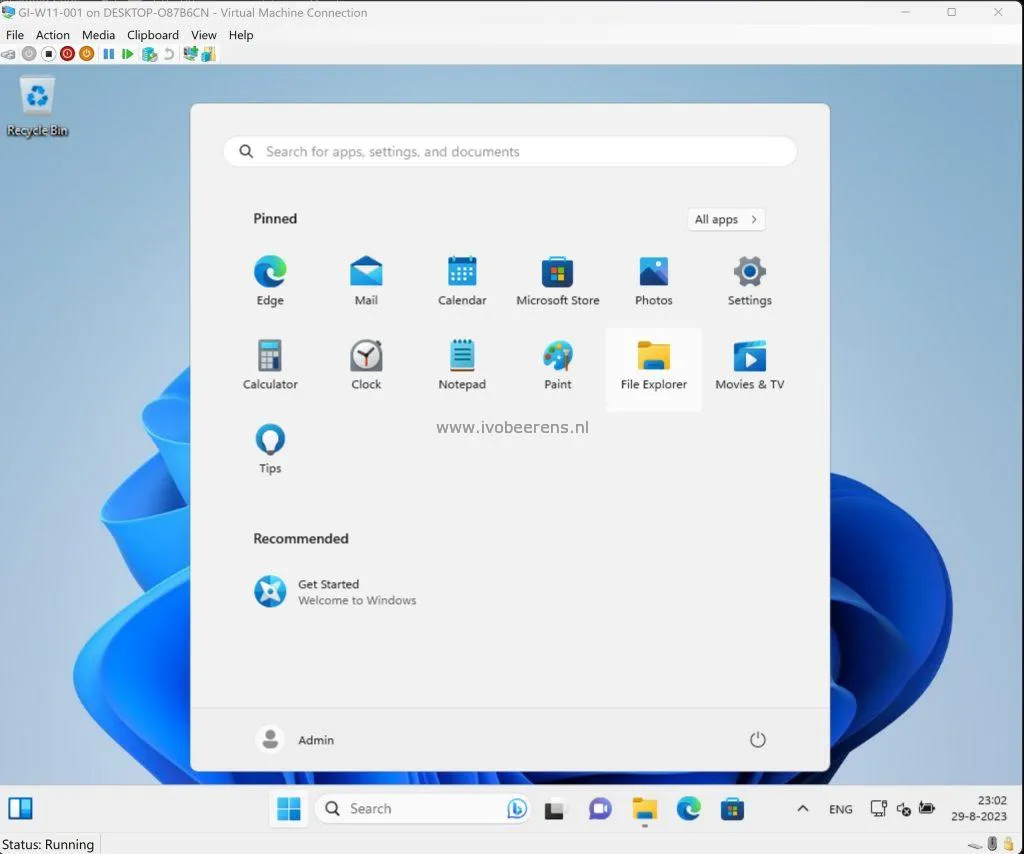
Task: Click the Revert arrow icon in toolbar
Action: [169, 54]
